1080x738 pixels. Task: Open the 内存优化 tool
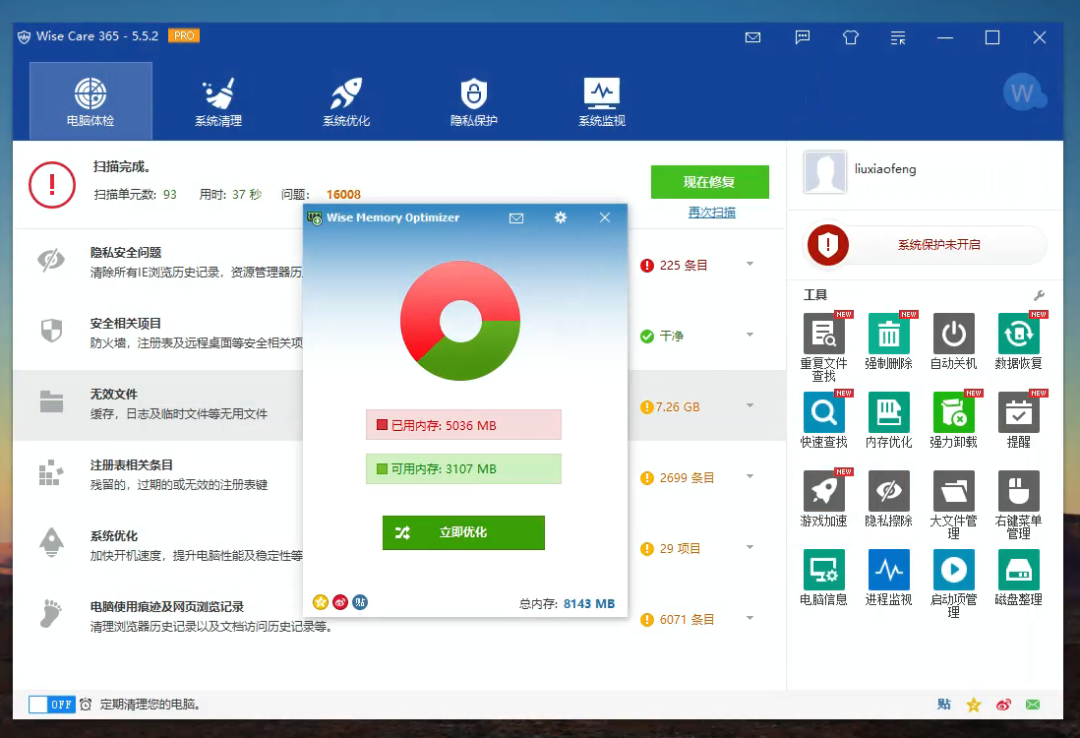pyautogui.click(x=889, y=420)
